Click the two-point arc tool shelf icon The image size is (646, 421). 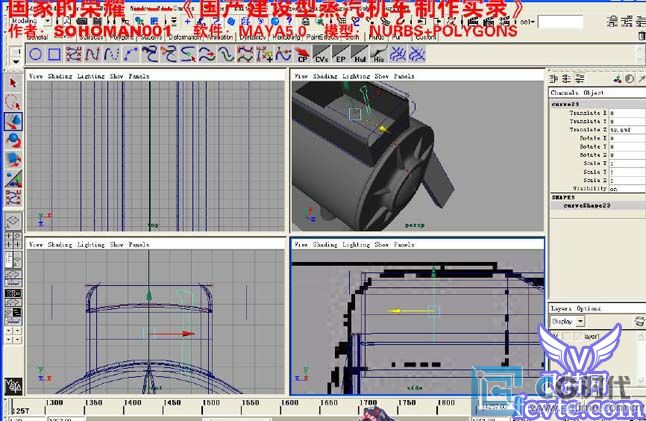[x=131, y=54]
